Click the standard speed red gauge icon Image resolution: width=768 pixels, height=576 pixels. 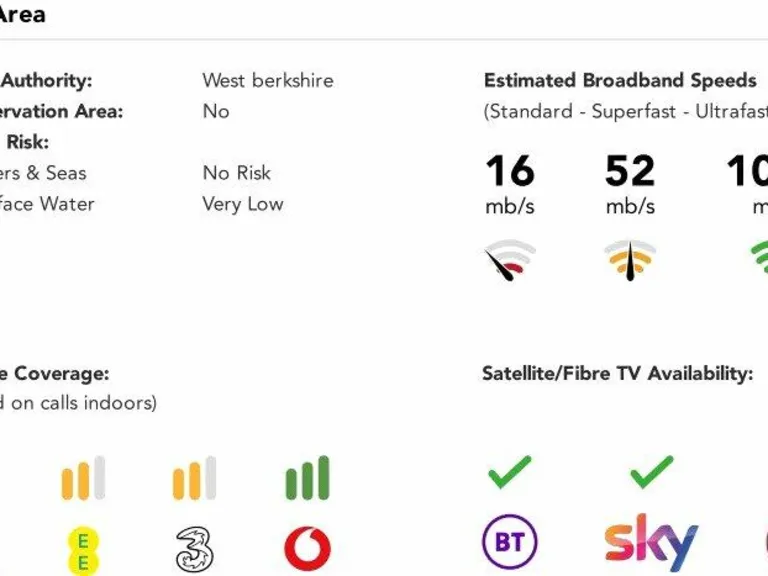pos(510,260)
